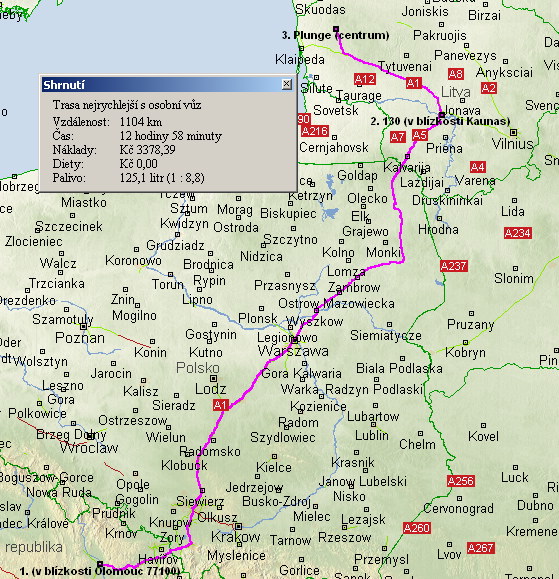
Task: Select waypoint marker 1 near Olomouc
Action: tap(100, 564)
